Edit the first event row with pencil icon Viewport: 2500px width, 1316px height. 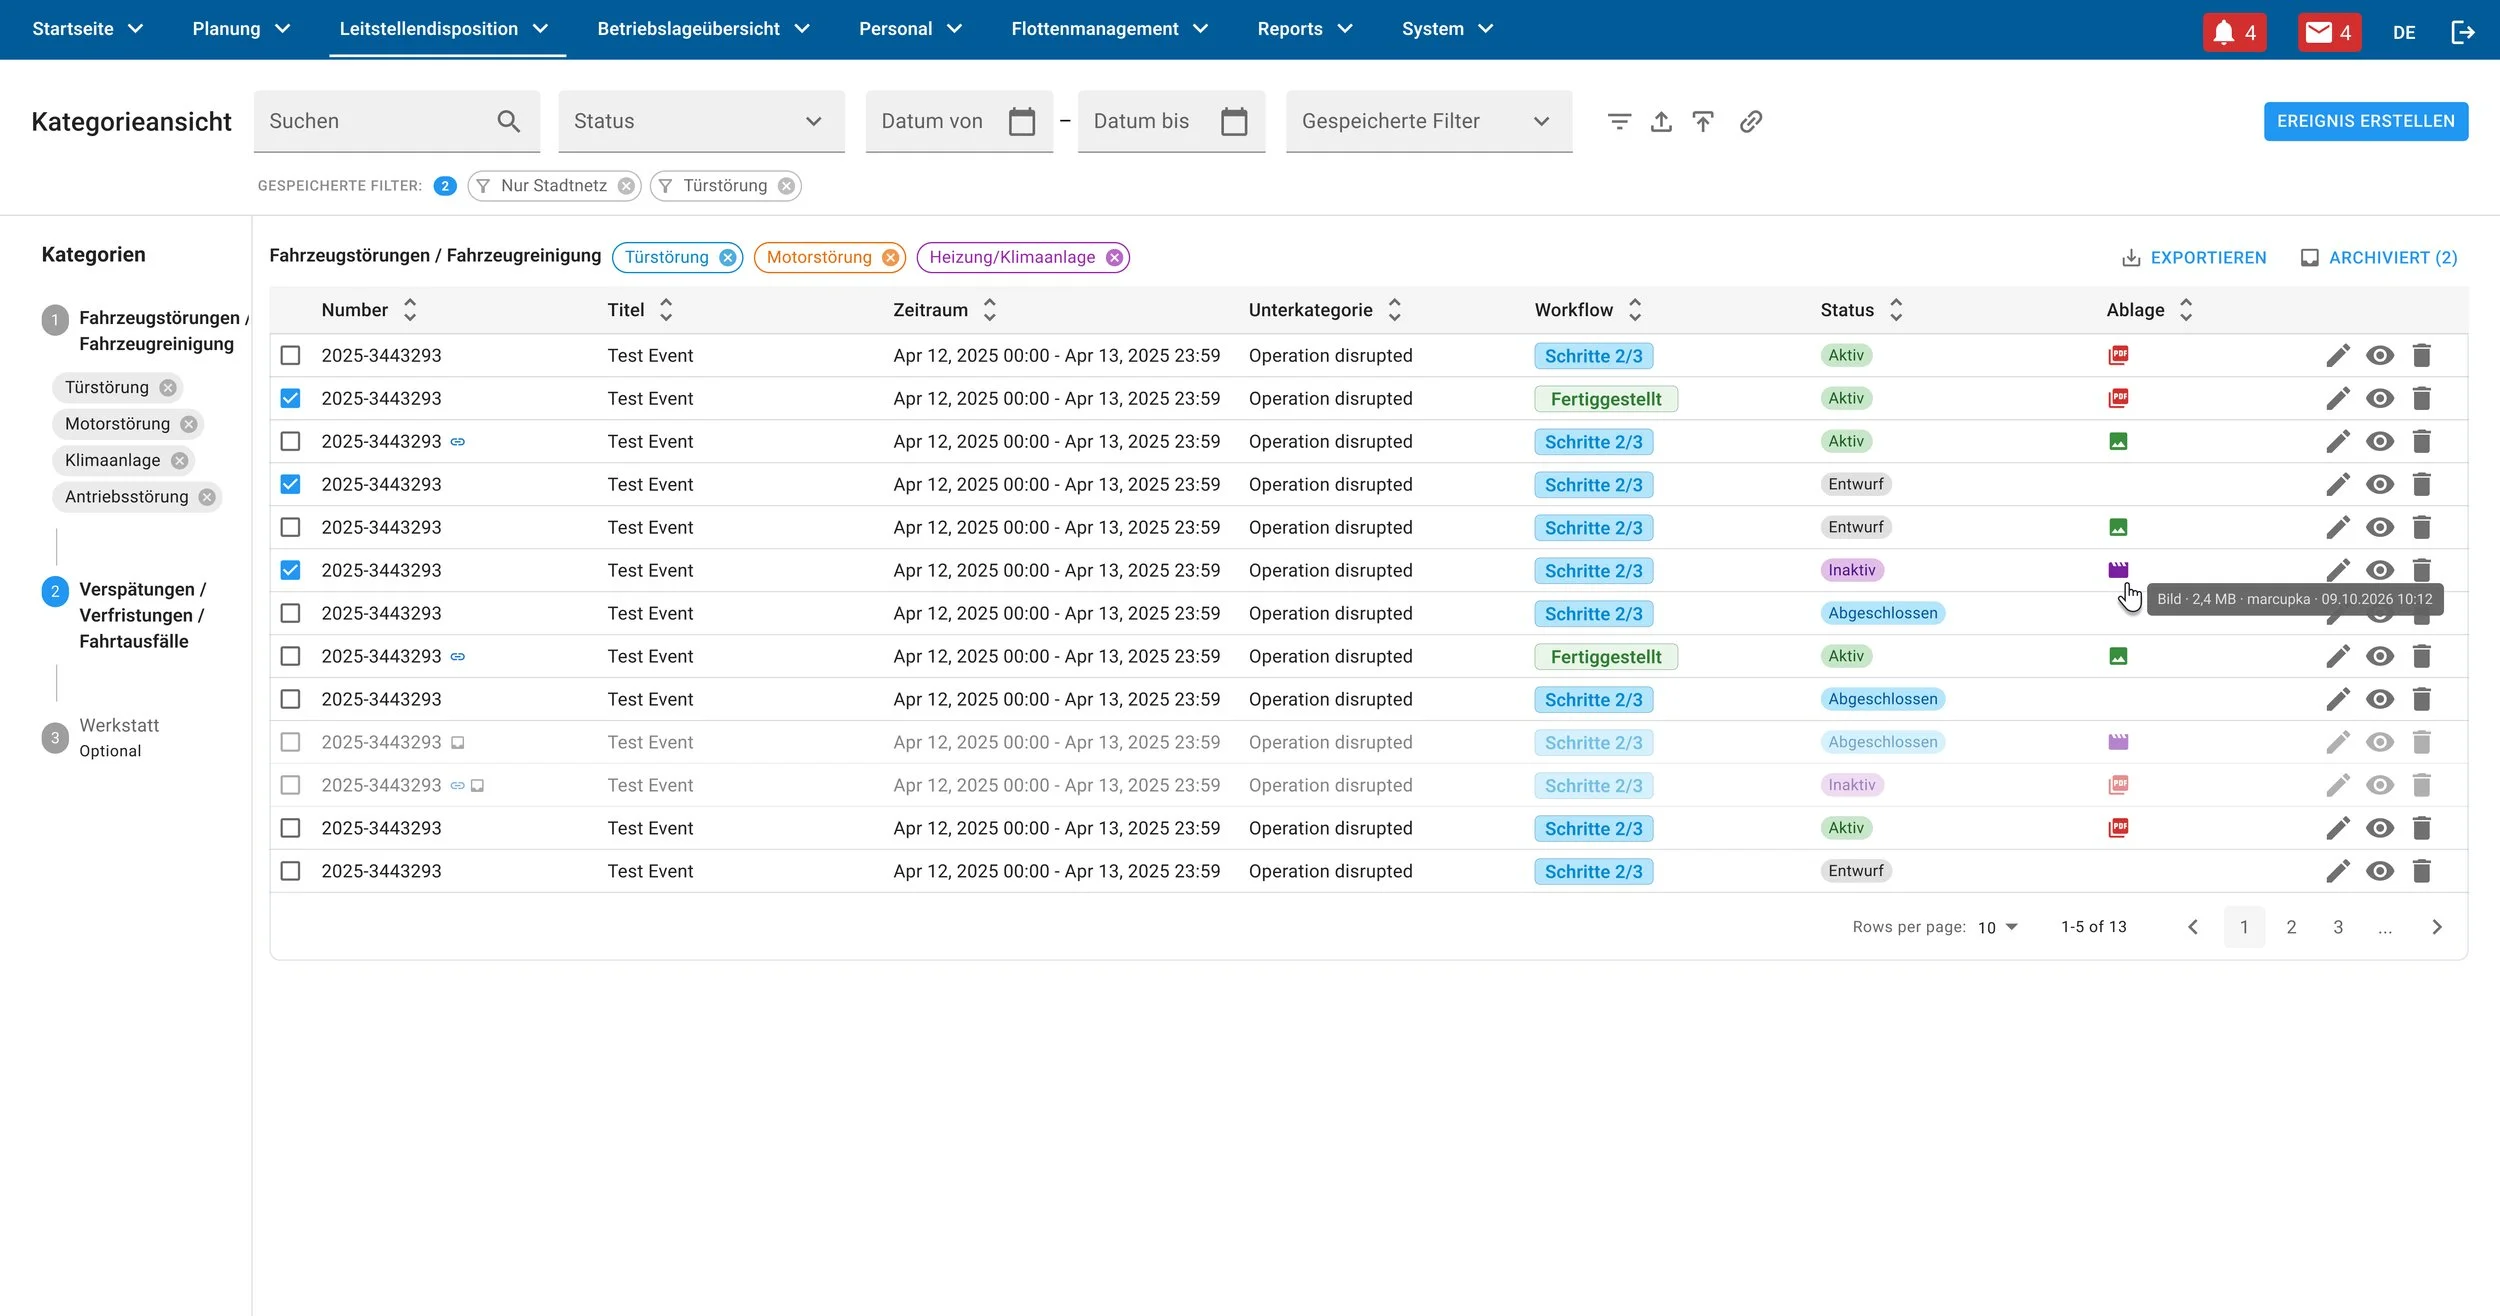(2337, 355)
